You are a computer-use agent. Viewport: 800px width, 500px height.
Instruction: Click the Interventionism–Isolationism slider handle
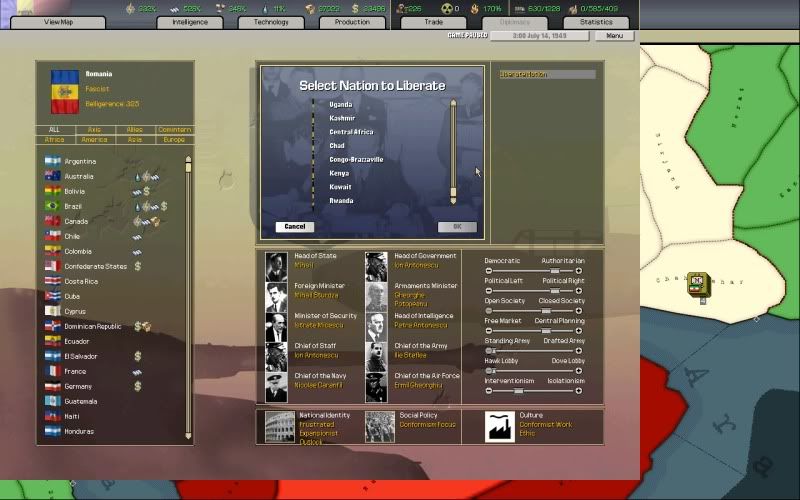pos(518,391)
